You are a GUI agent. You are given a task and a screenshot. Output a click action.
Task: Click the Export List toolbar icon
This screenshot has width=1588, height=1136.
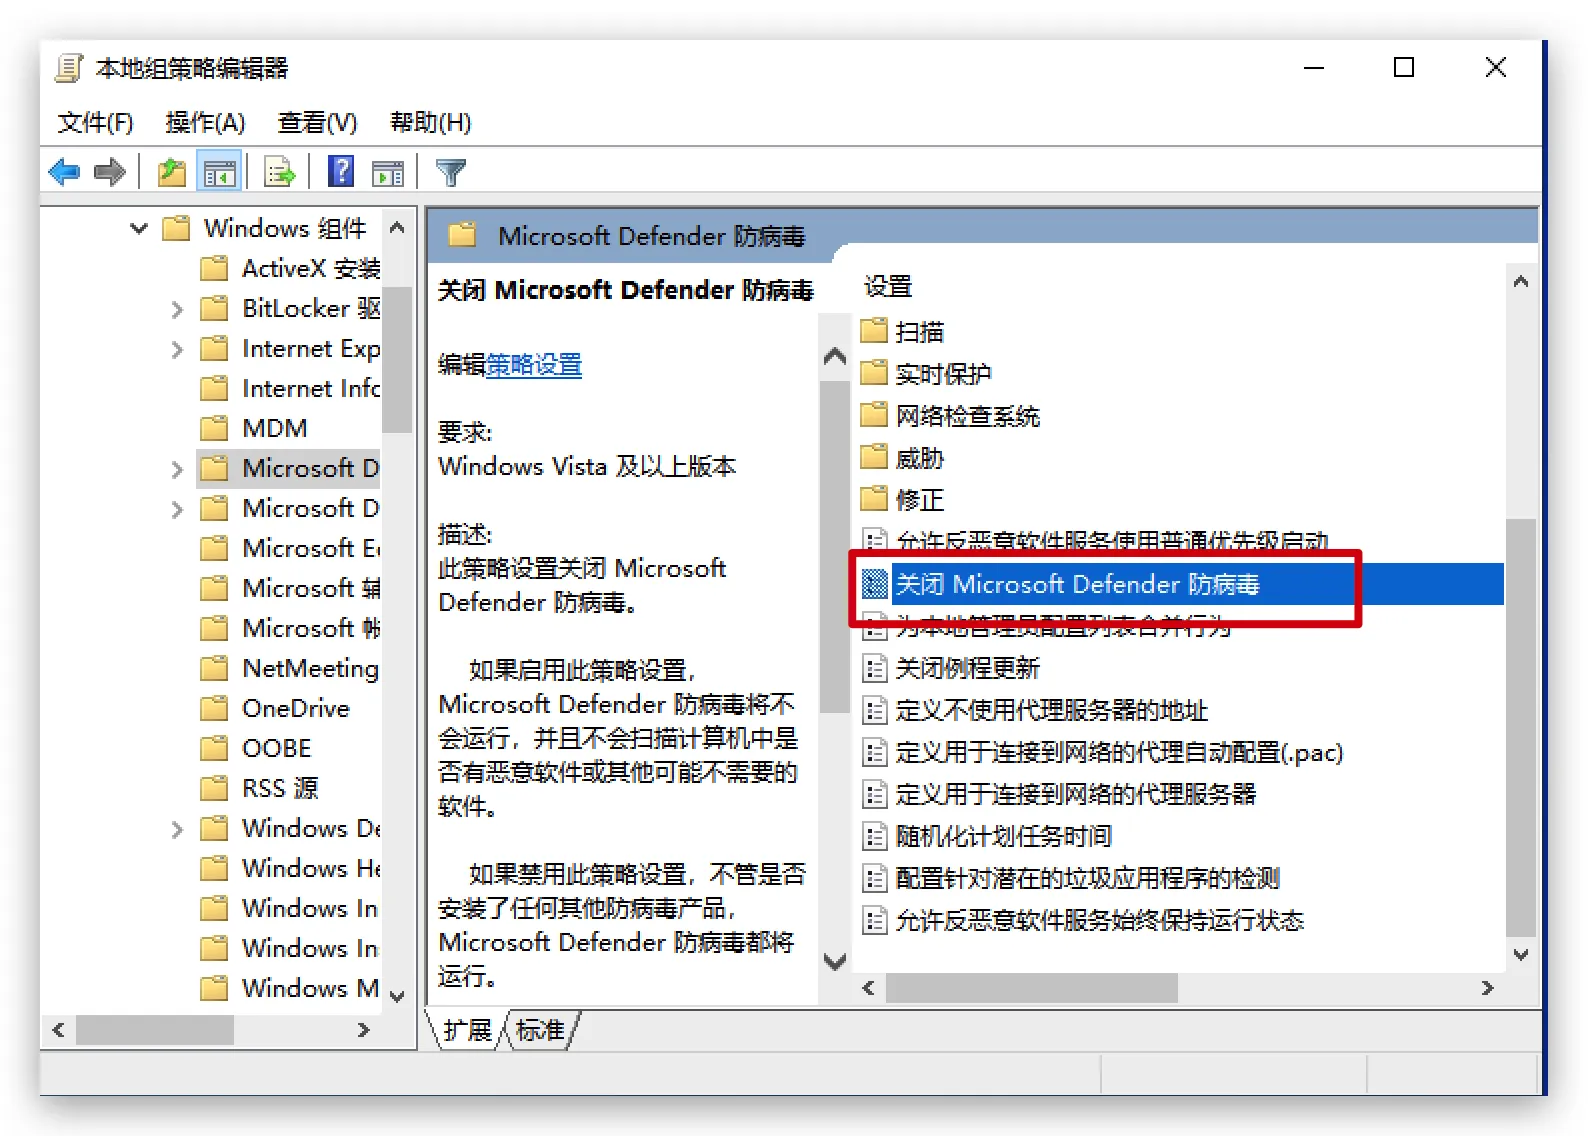point(279,173)
